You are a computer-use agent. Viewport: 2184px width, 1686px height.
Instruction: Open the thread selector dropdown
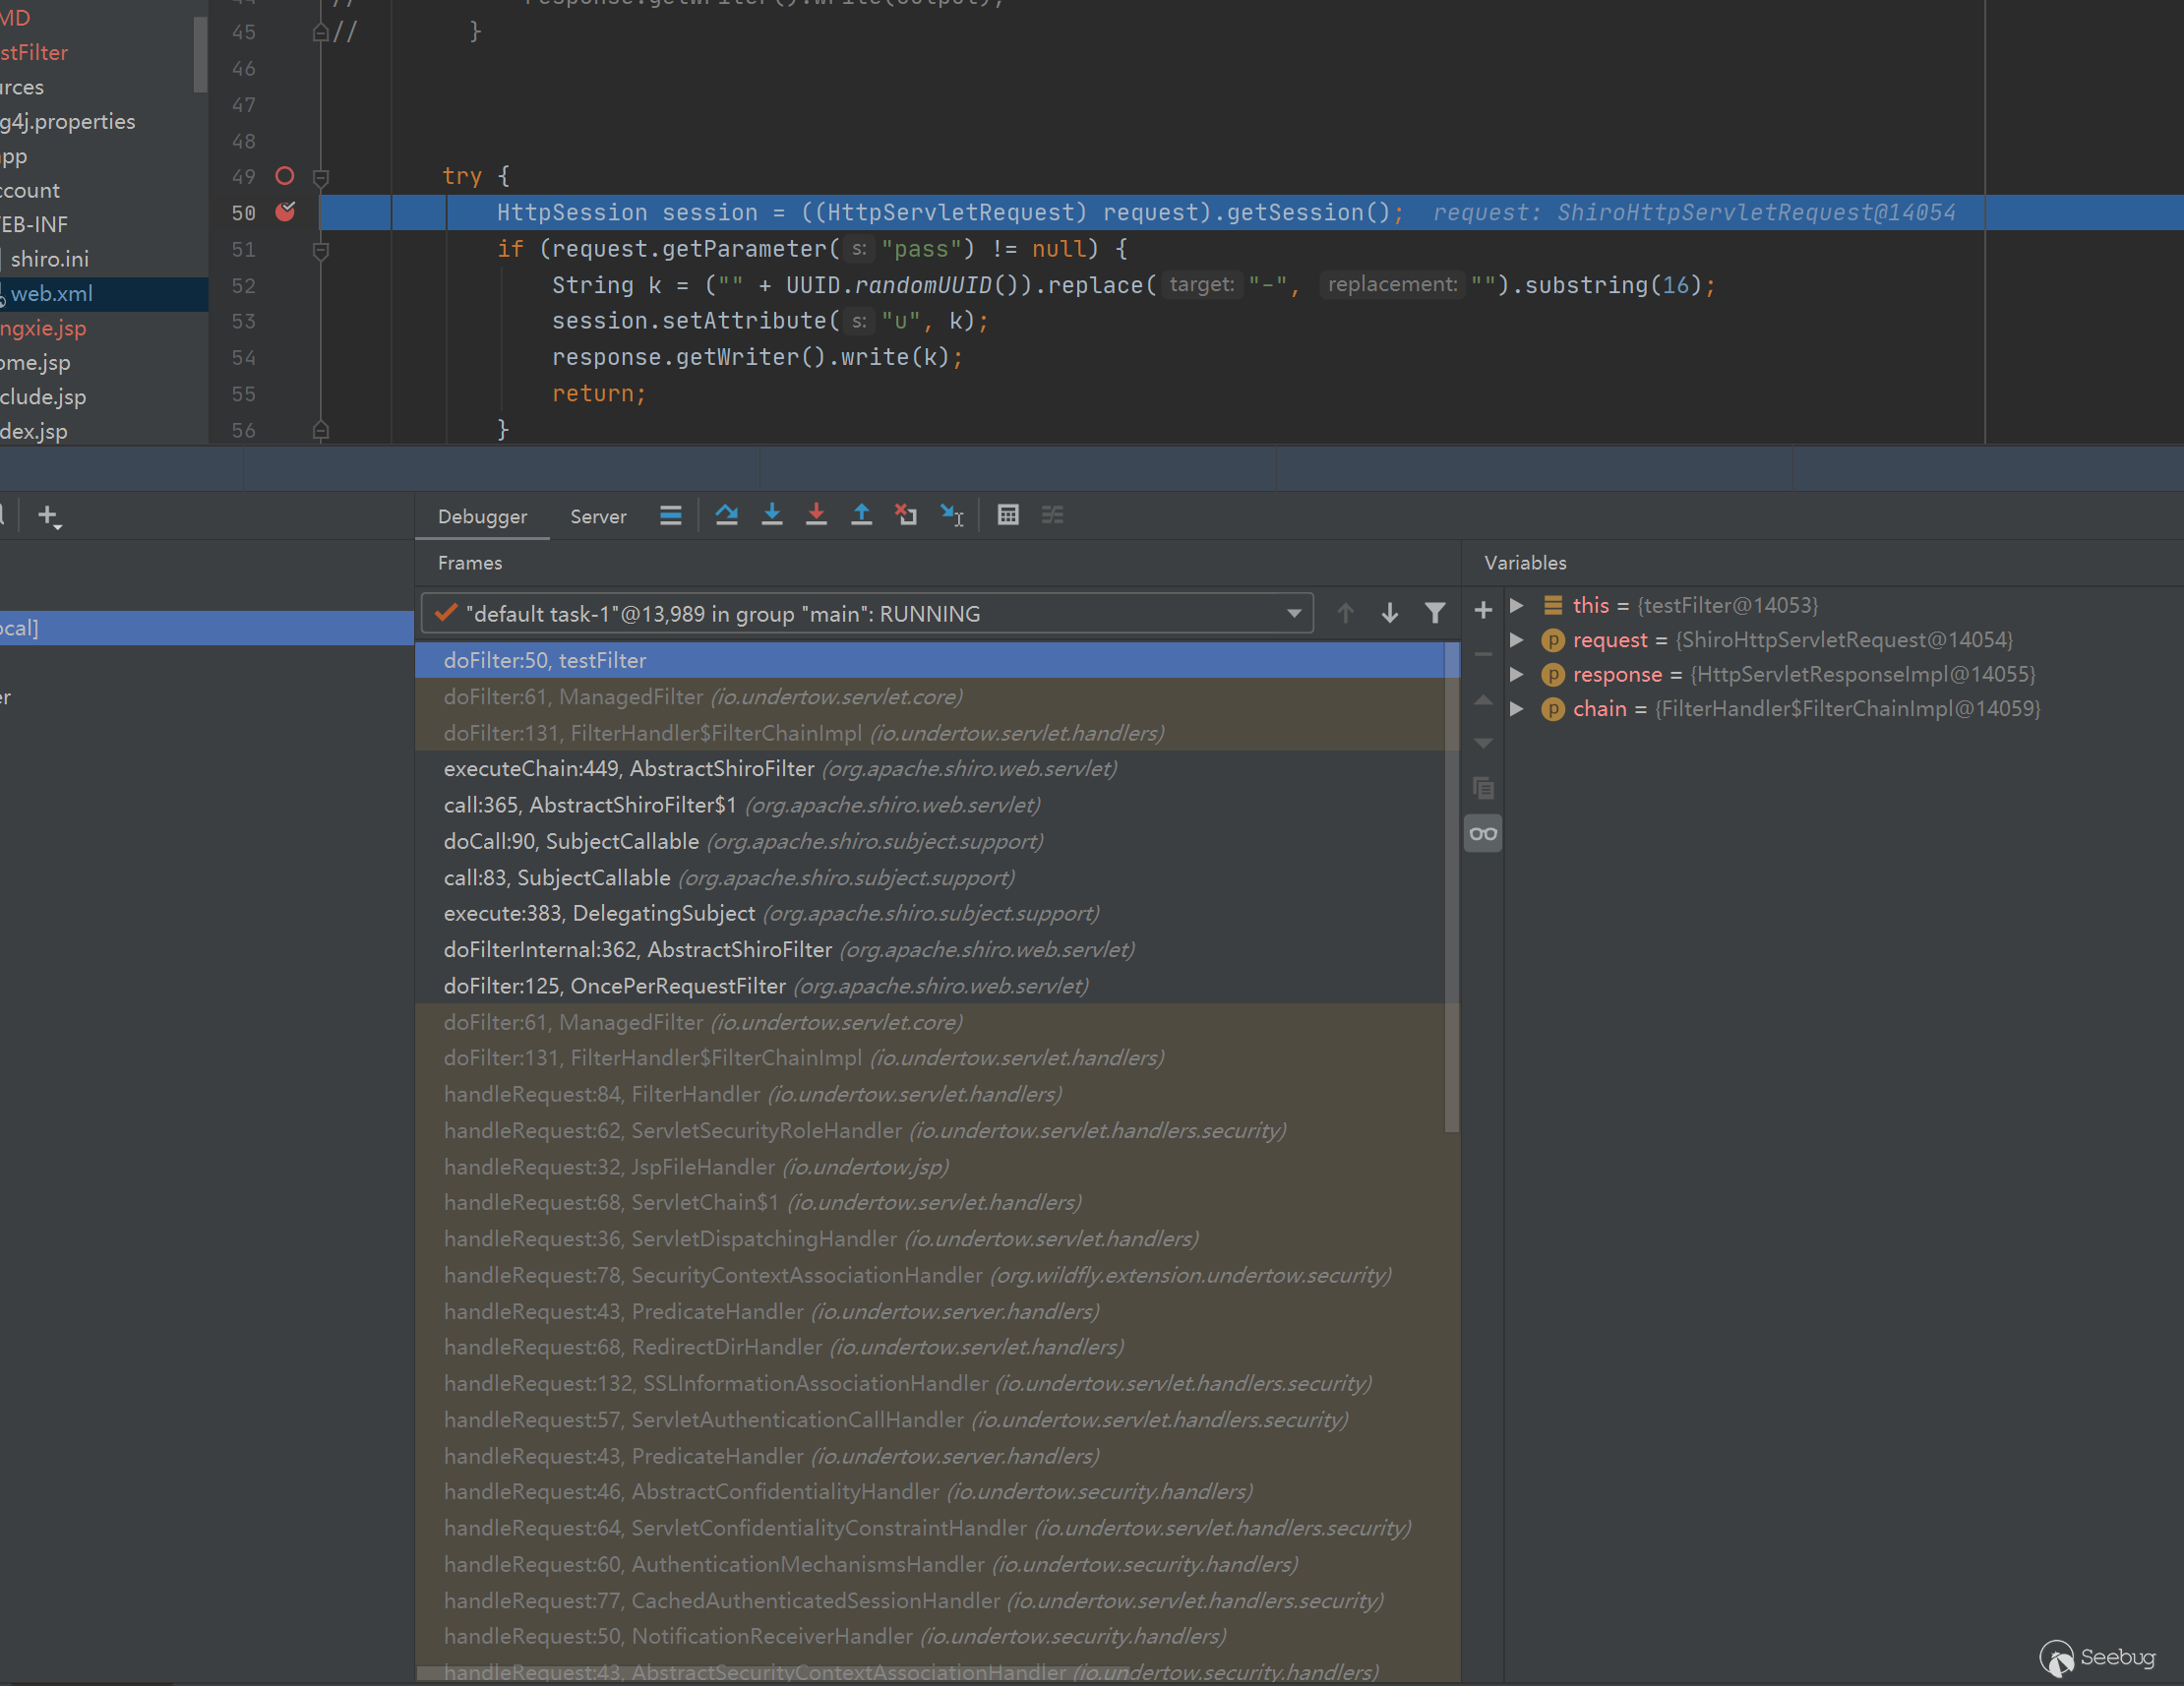pos(1294,613)
